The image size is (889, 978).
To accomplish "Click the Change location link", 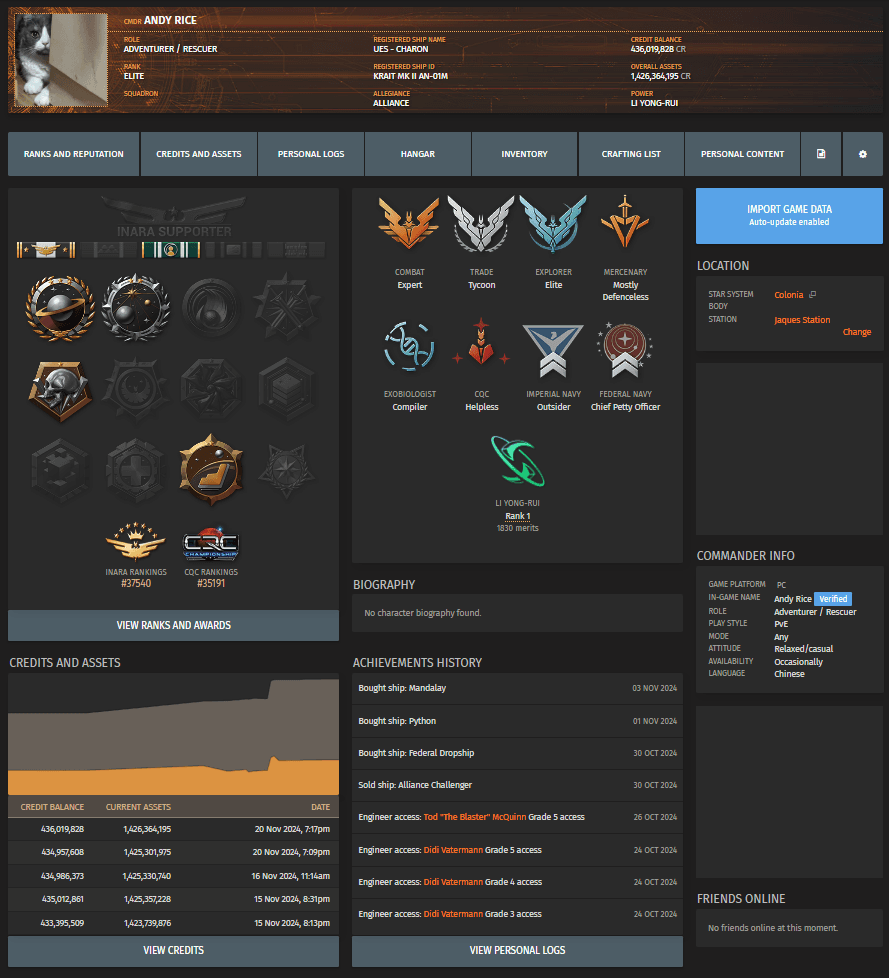I will tap(856, 332).
